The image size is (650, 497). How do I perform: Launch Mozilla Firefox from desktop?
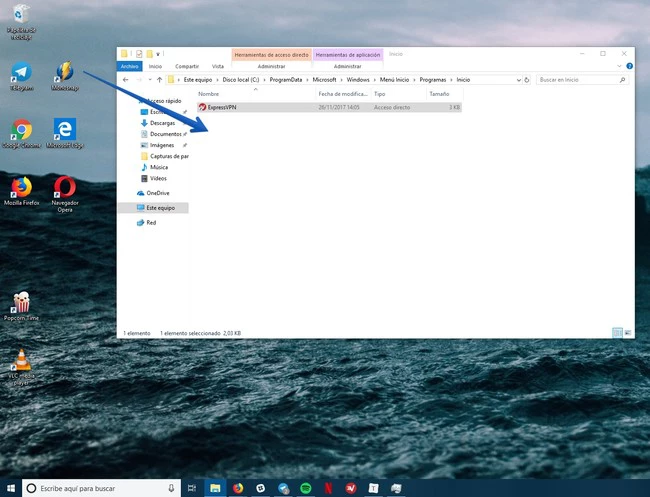point(19,187)
